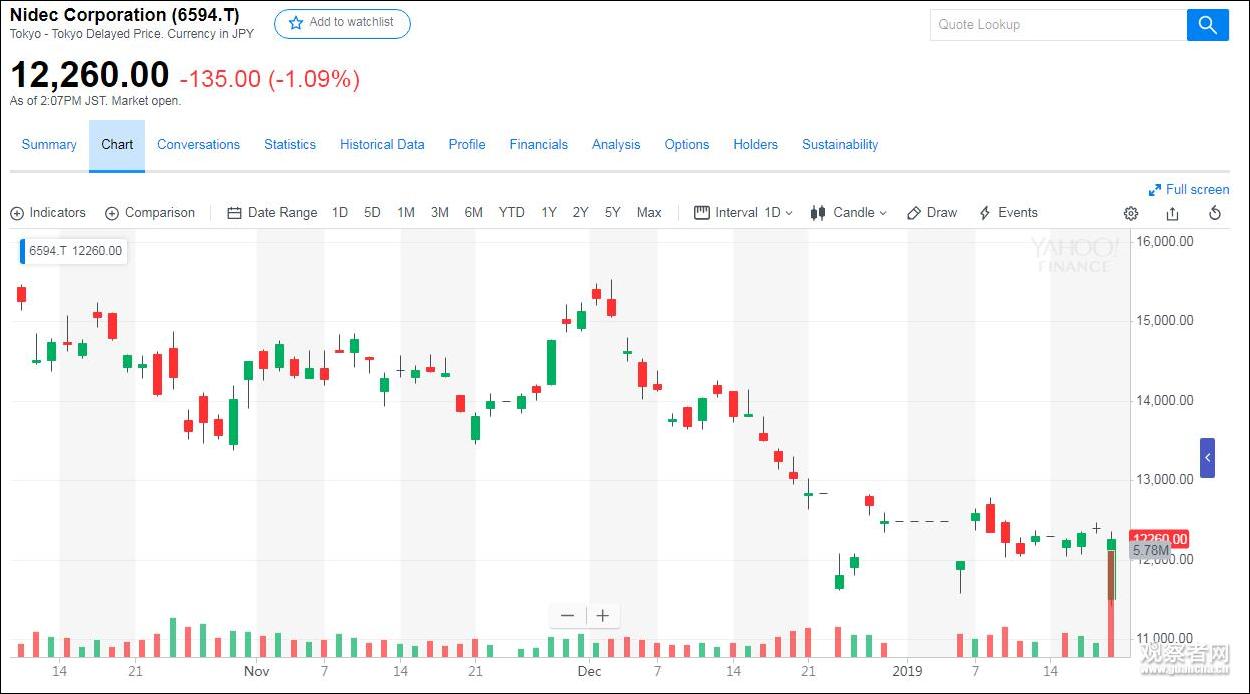The height and width of the screenshot is (694, 1250).
Task: Choose the YTD range
Action: click(511, 213)
